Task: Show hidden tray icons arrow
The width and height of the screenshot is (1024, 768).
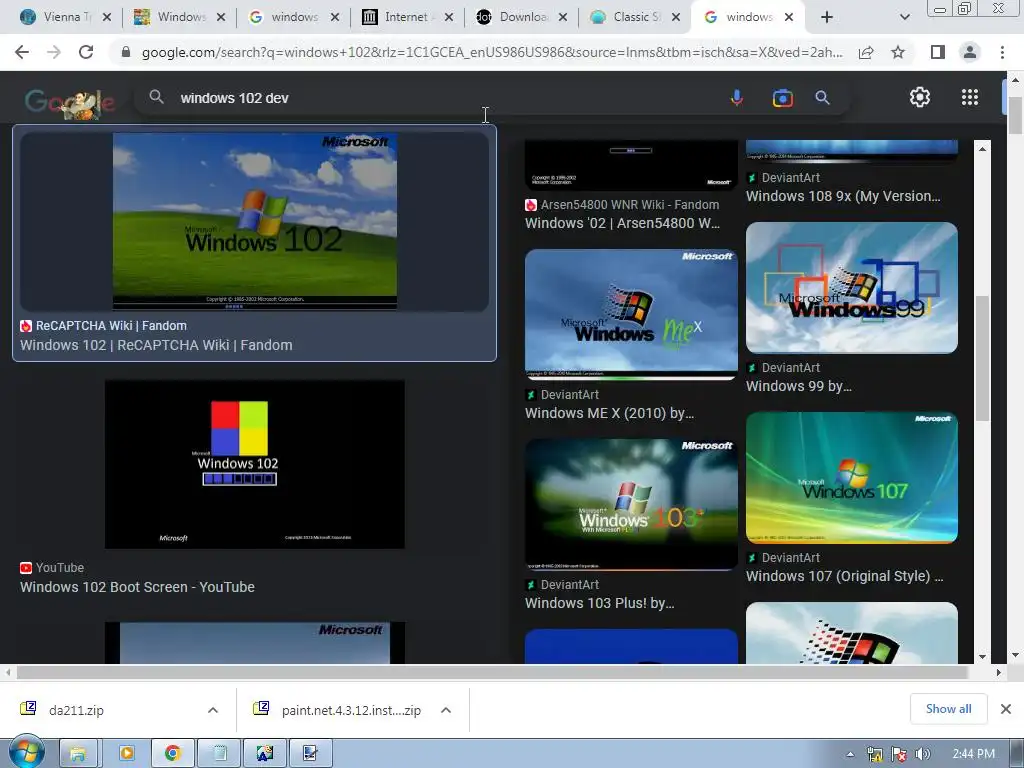Action: point(850,754)
